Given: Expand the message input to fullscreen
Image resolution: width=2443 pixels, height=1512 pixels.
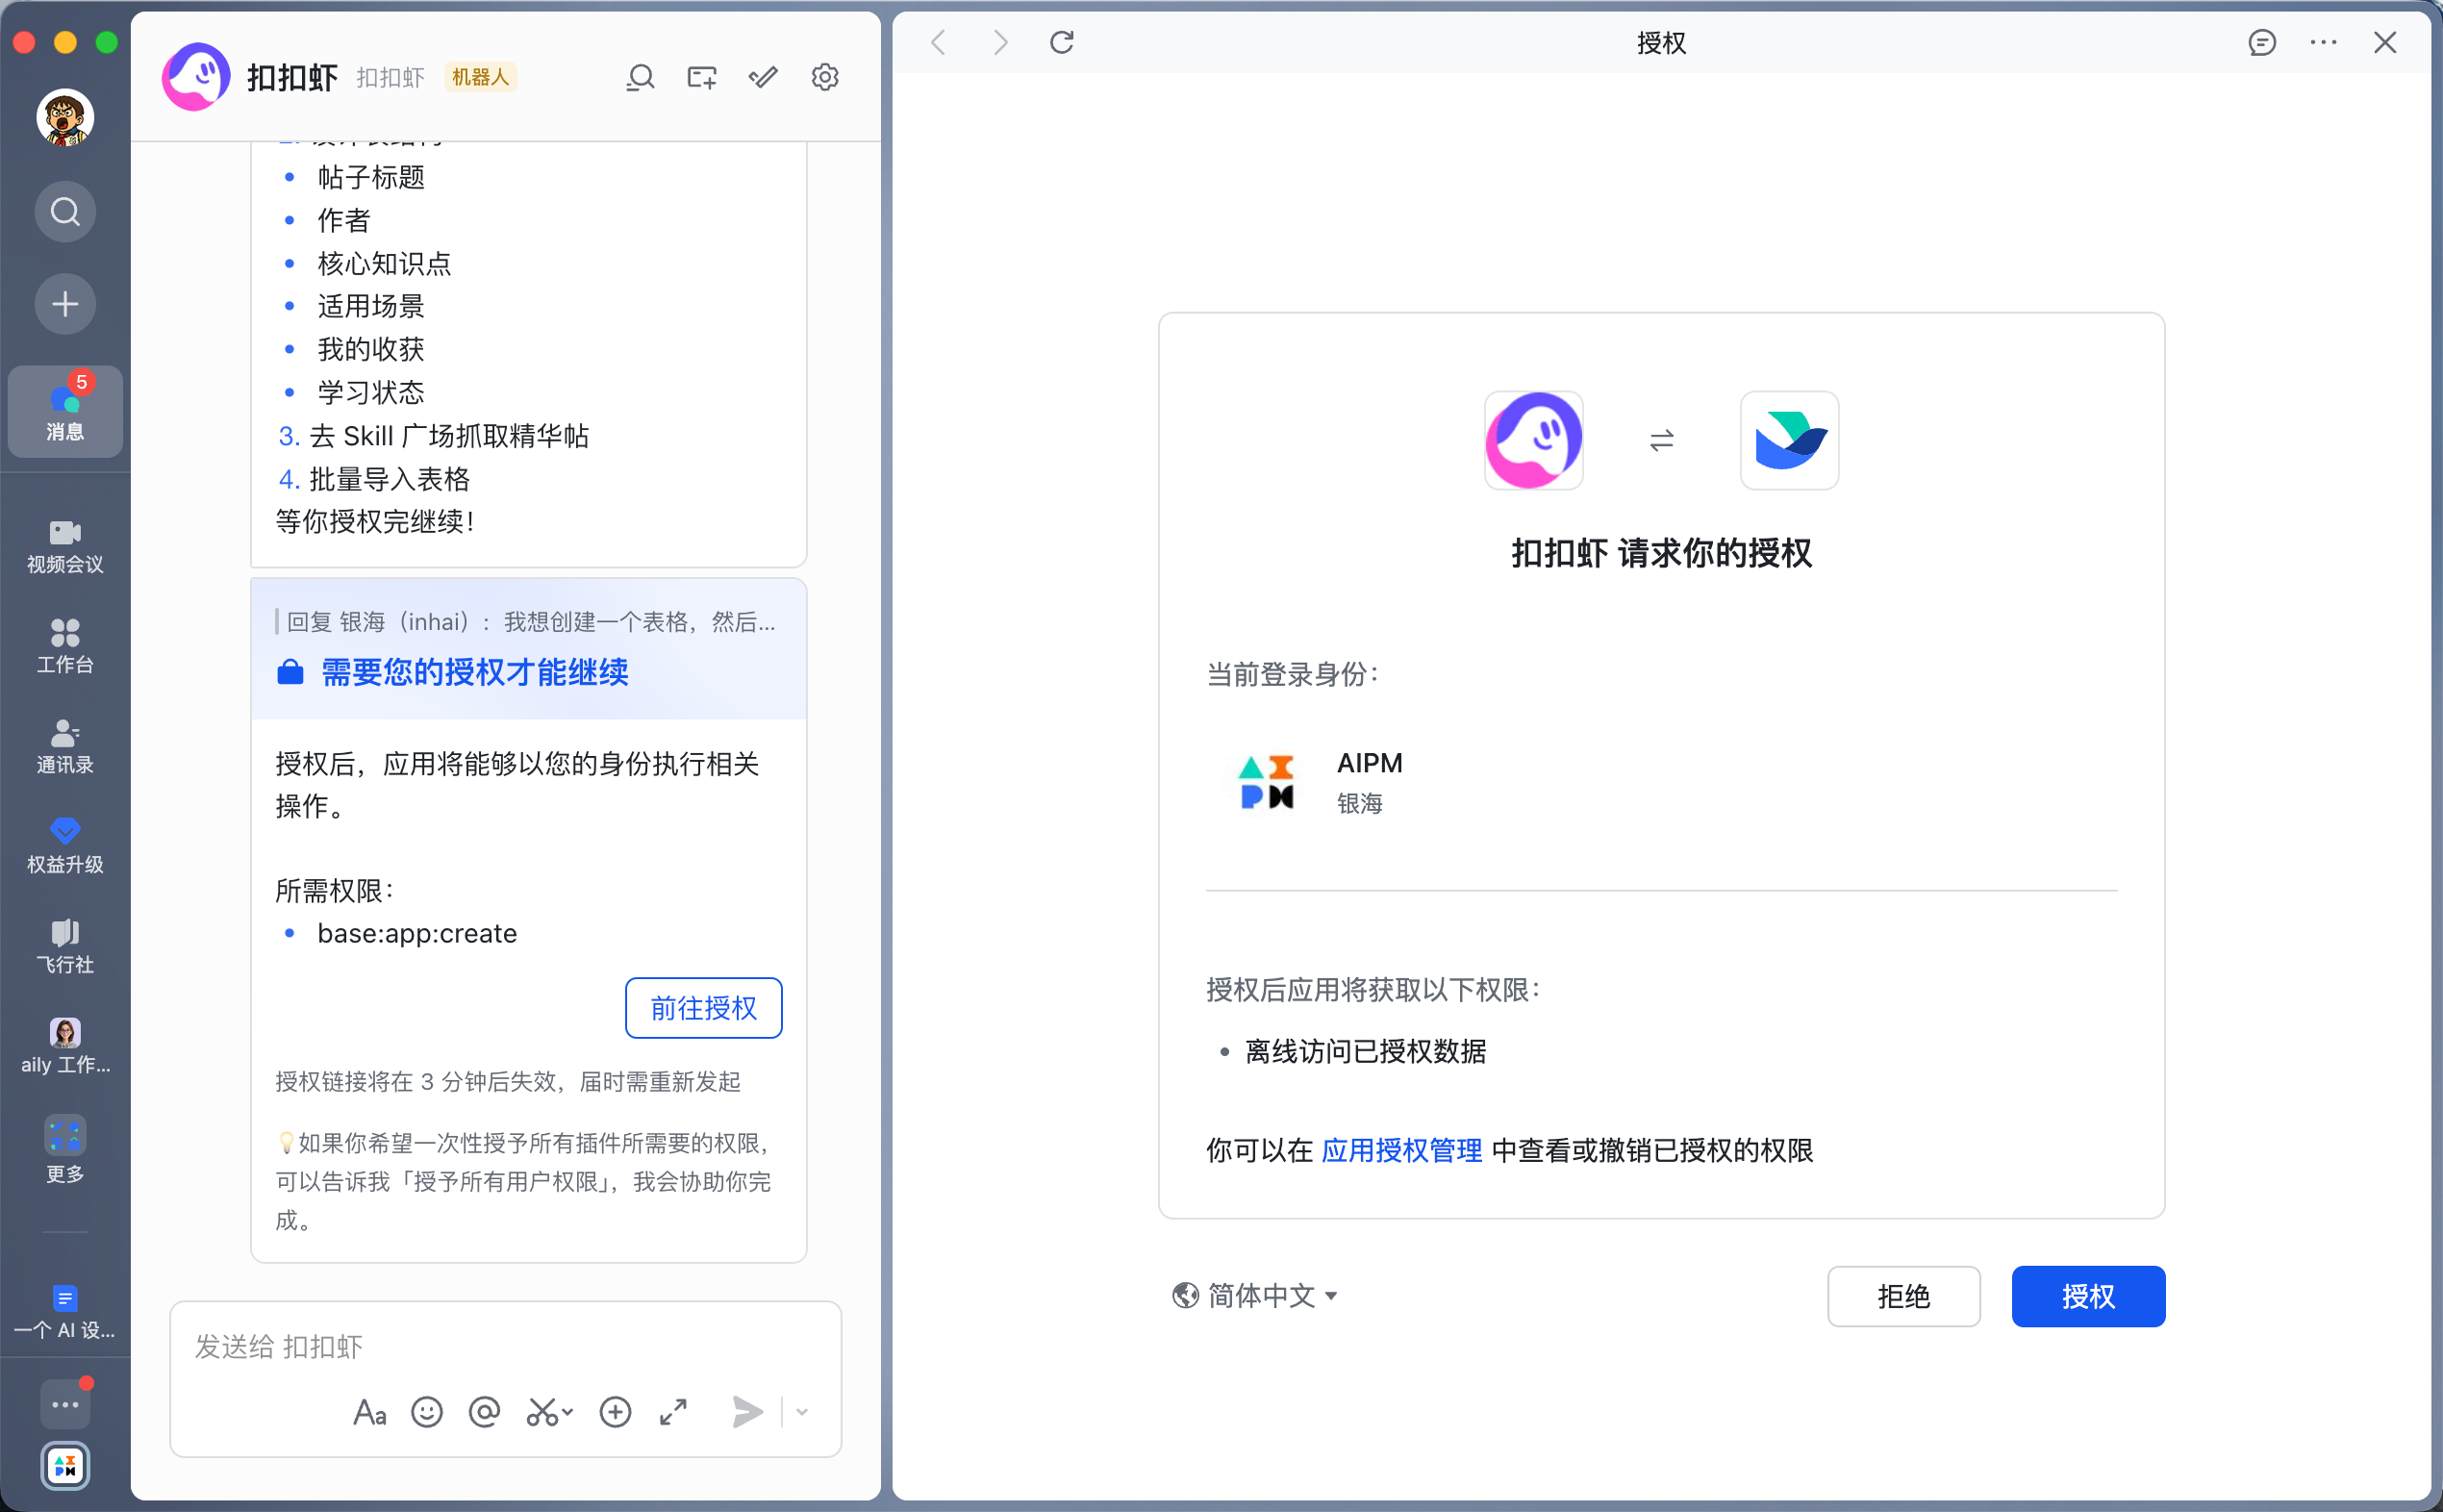Looking at the screenshot, I should point(672,1412).
